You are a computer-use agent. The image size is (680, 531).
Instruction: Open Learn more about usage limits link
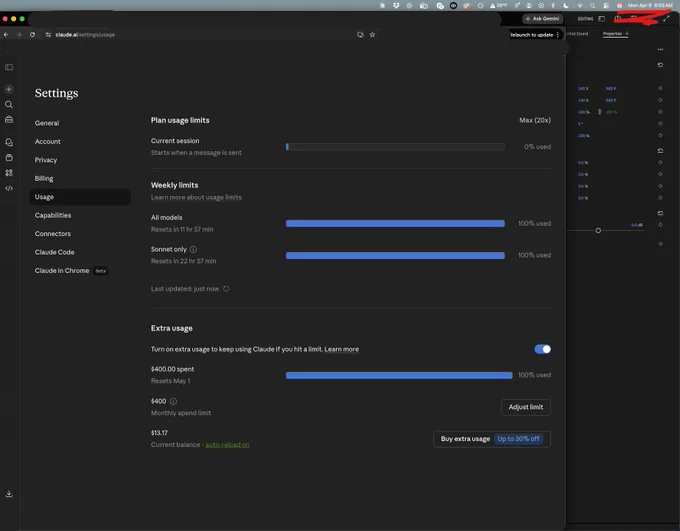pyautogui.click(x=196, y=197)
